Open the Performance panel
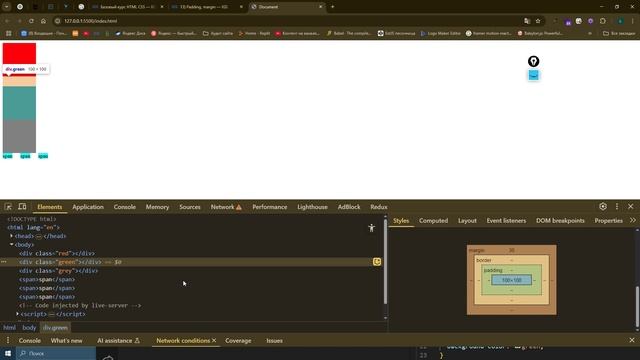Screen dimensions: 640x360 click(269, 207)
